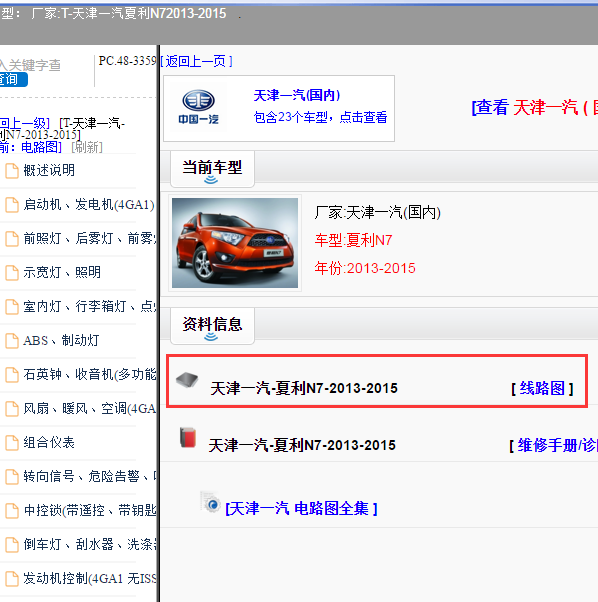Click 包含23个车型，点击查看 link
Screen dimensions: 598x602
click(x=320, y=117)
